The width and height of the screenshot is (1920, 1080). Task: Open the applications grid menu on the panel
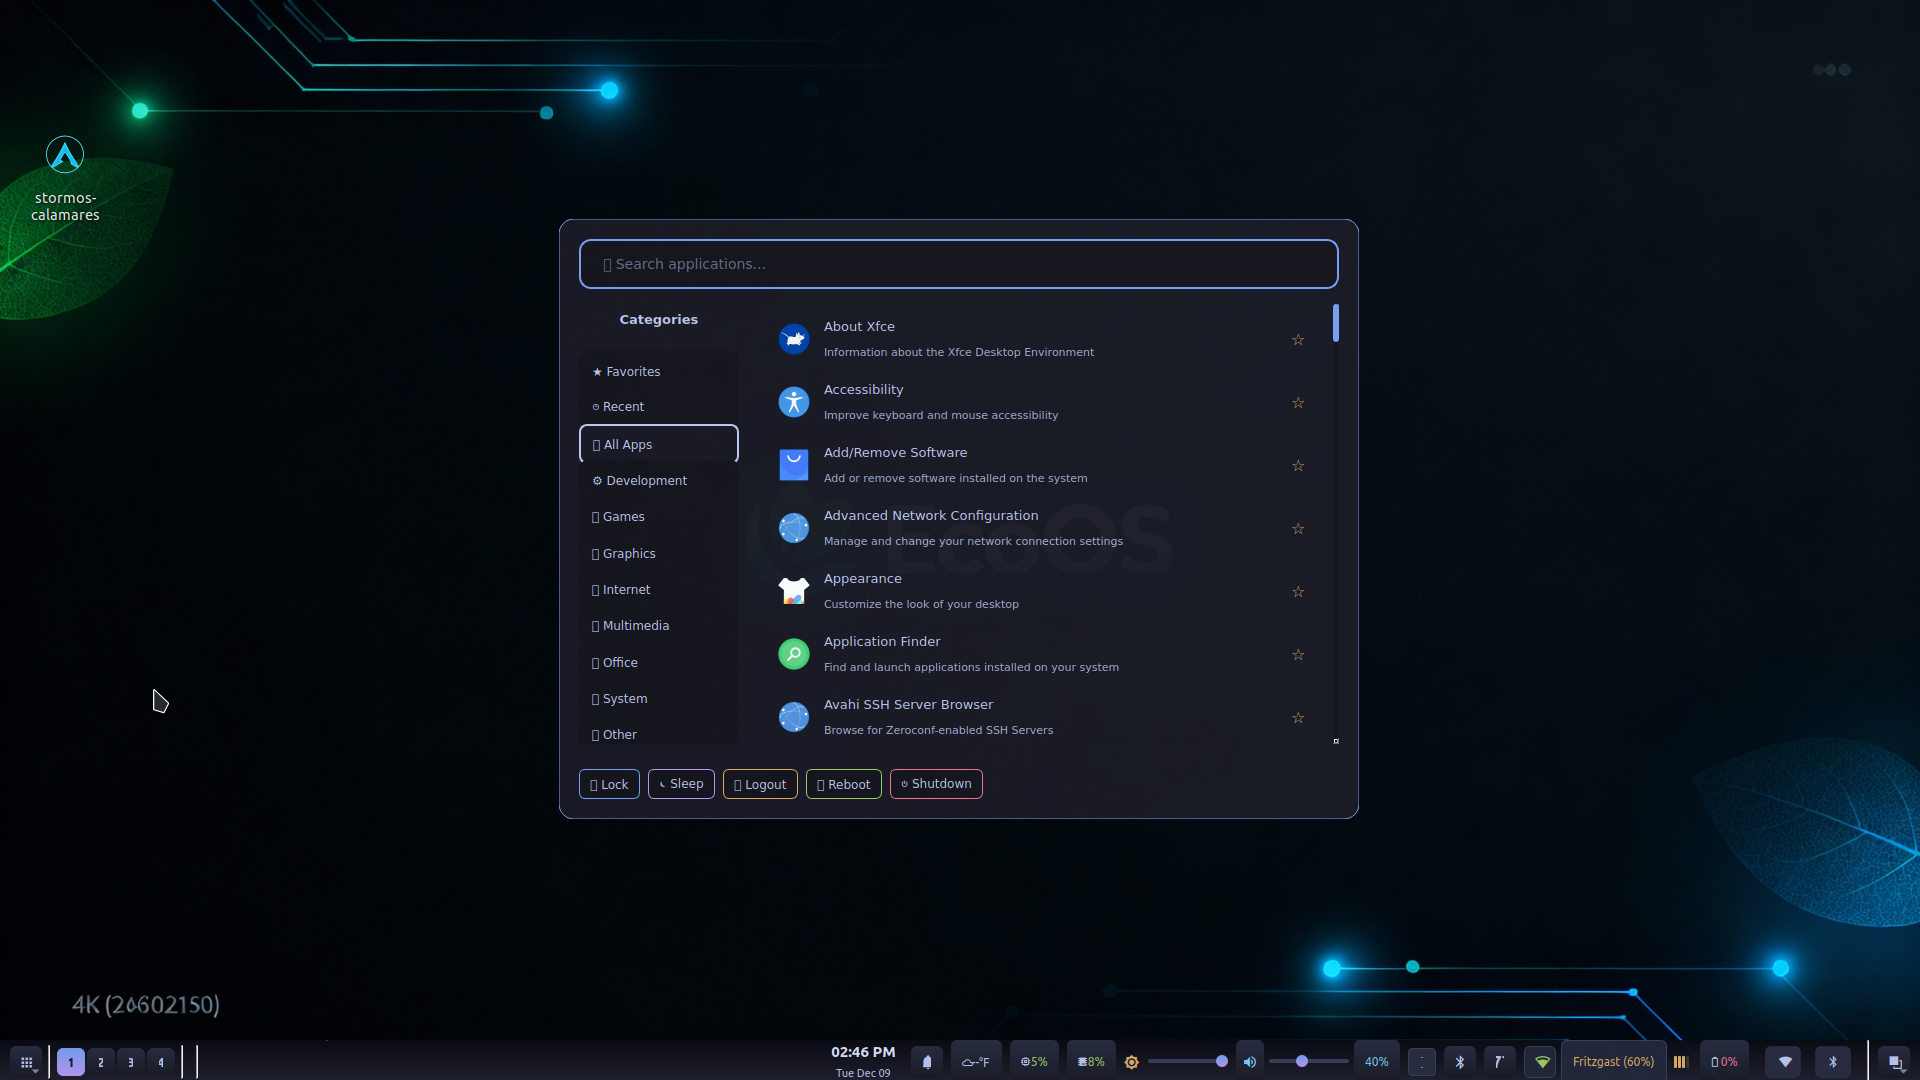27,1062
